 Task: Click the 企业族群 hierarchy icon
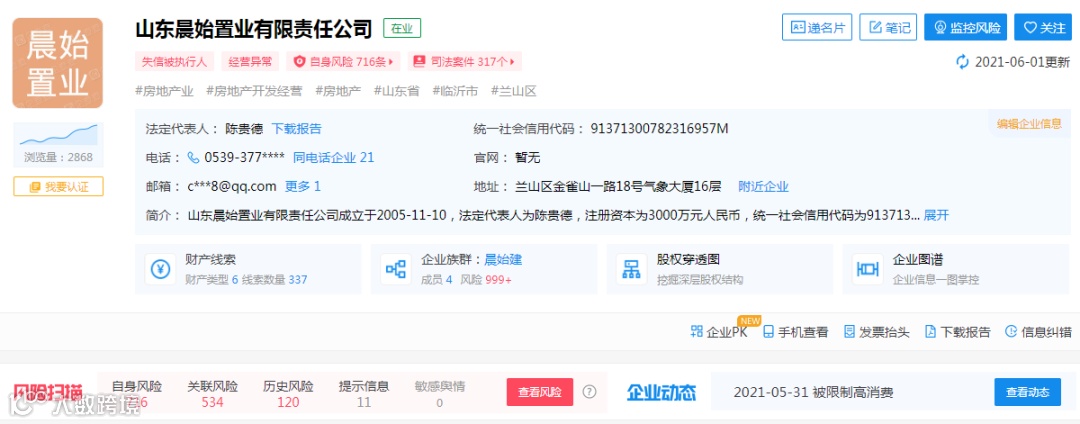396,270
